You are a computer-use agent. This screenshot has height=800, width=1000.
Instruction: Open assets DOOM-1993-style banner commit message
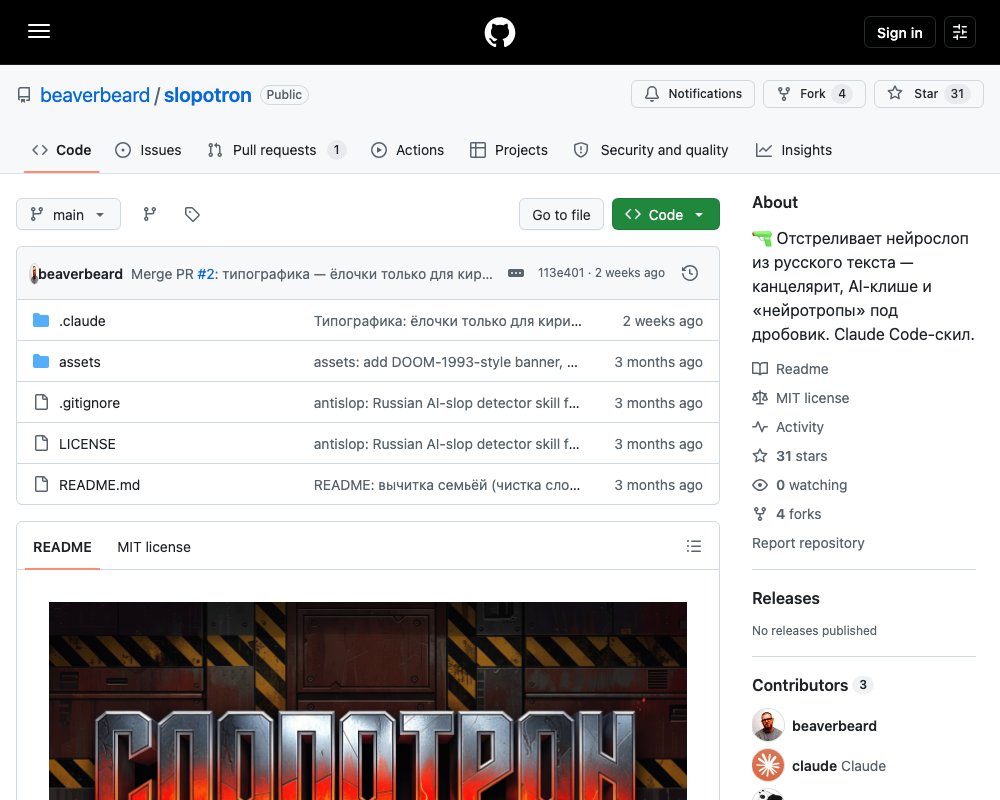click(446, 362)
